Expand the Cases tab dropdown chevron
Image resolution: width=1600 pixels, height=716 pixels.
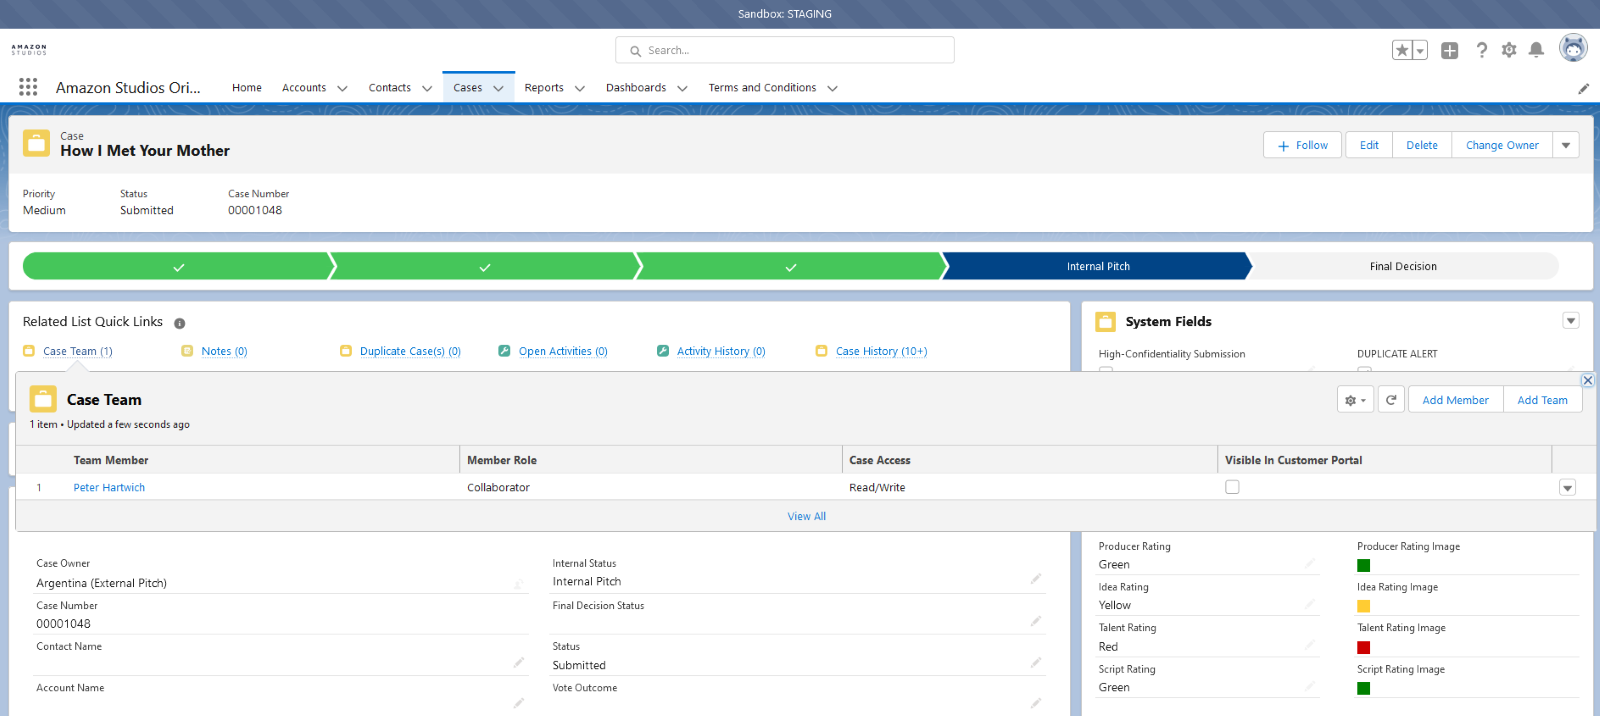click(x=498, y=88)
